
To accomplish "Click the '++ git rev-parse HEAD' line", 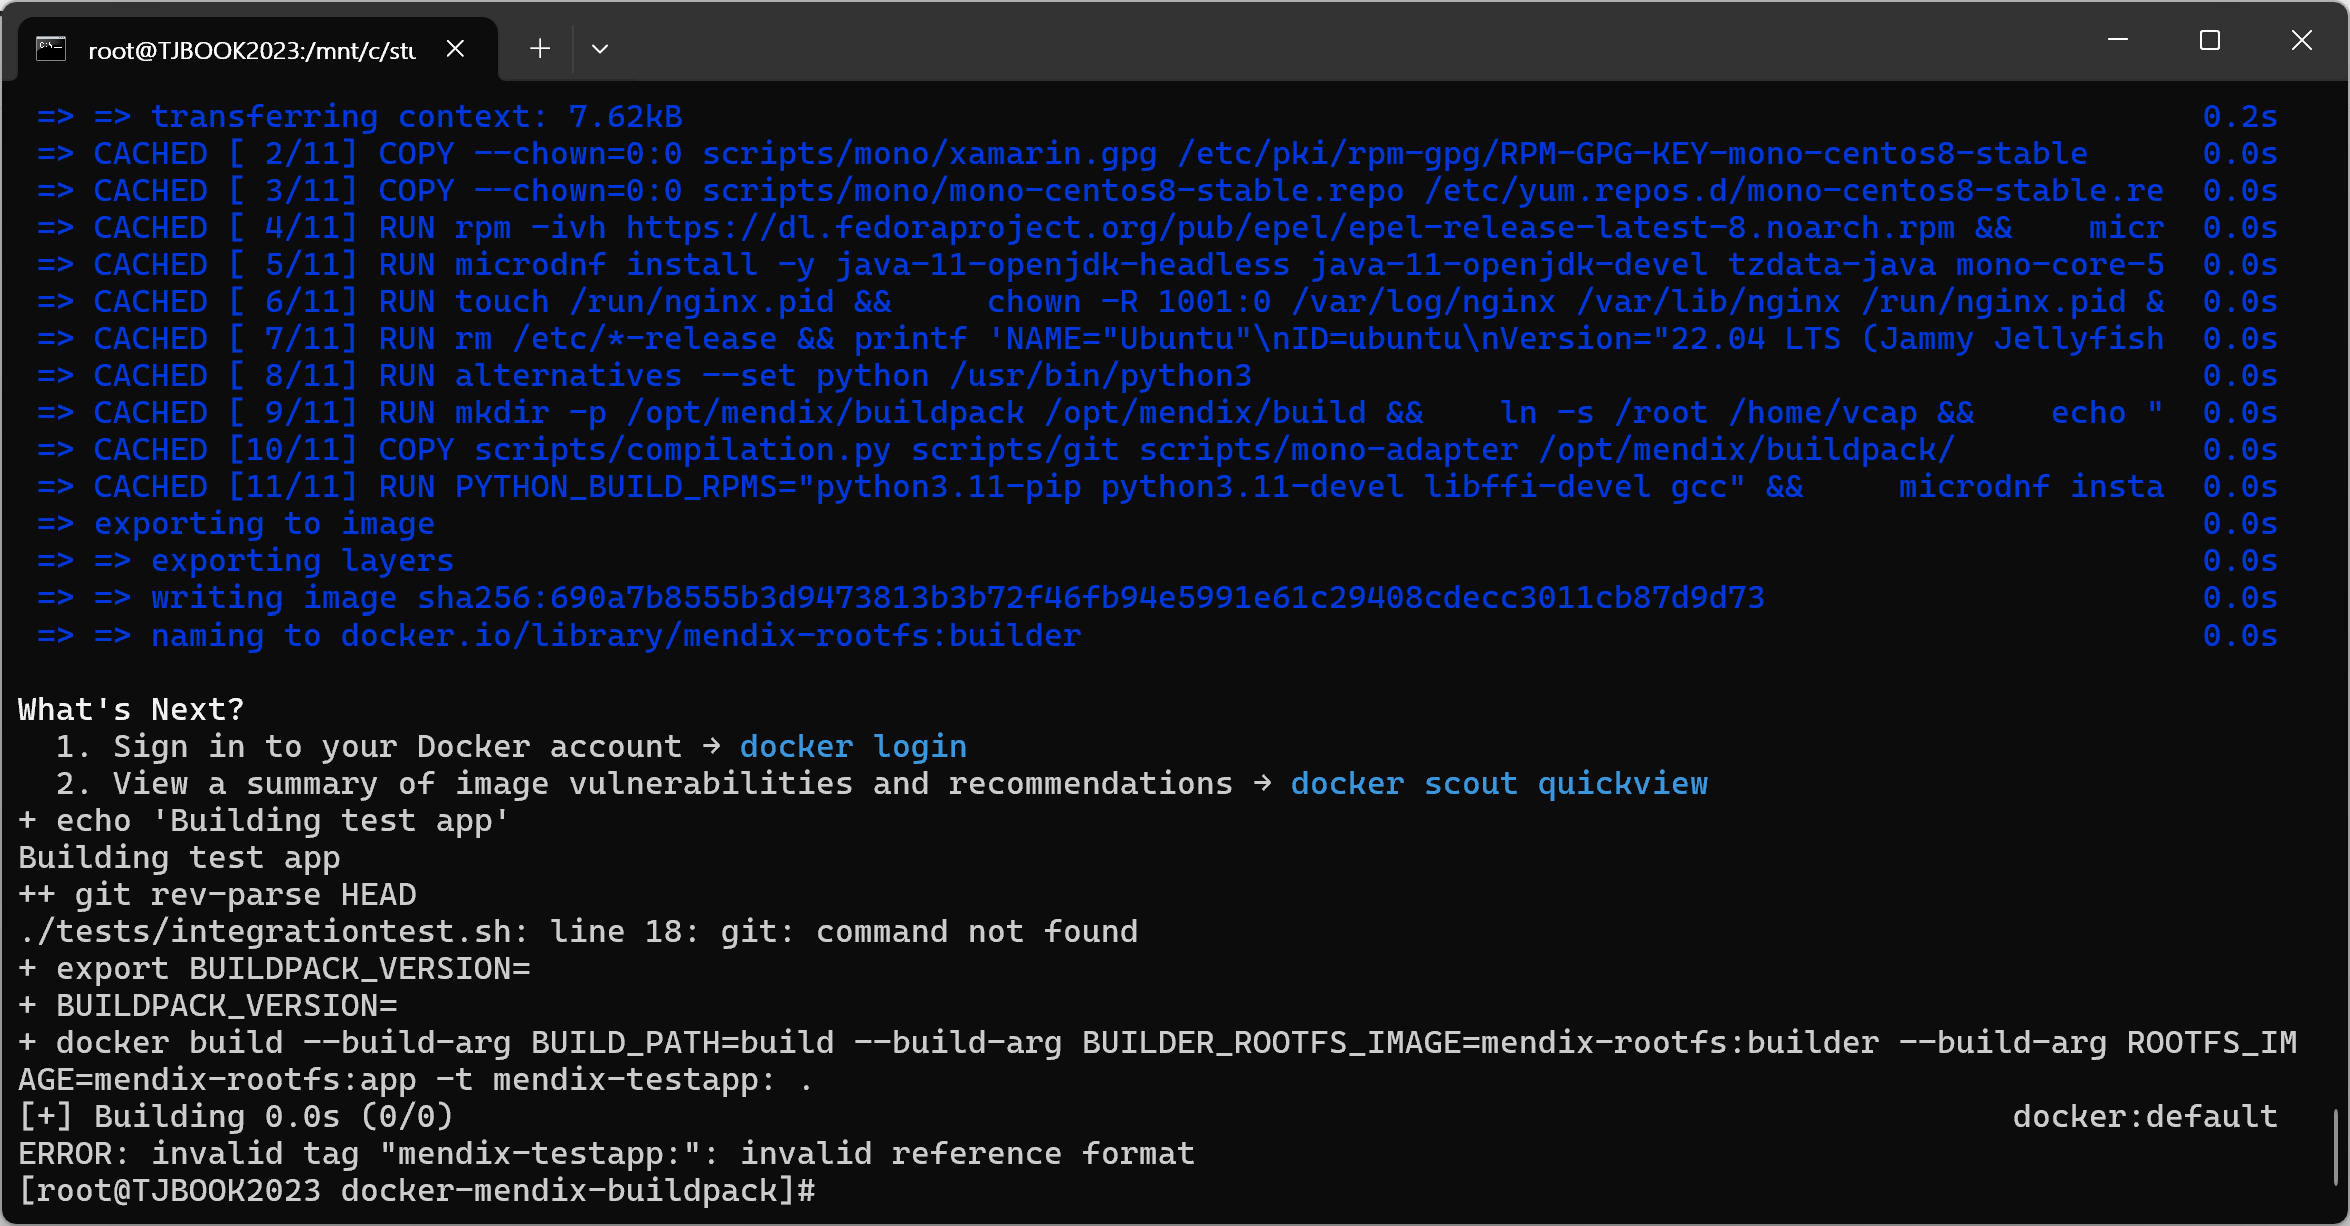I will (x=217, y=894).
